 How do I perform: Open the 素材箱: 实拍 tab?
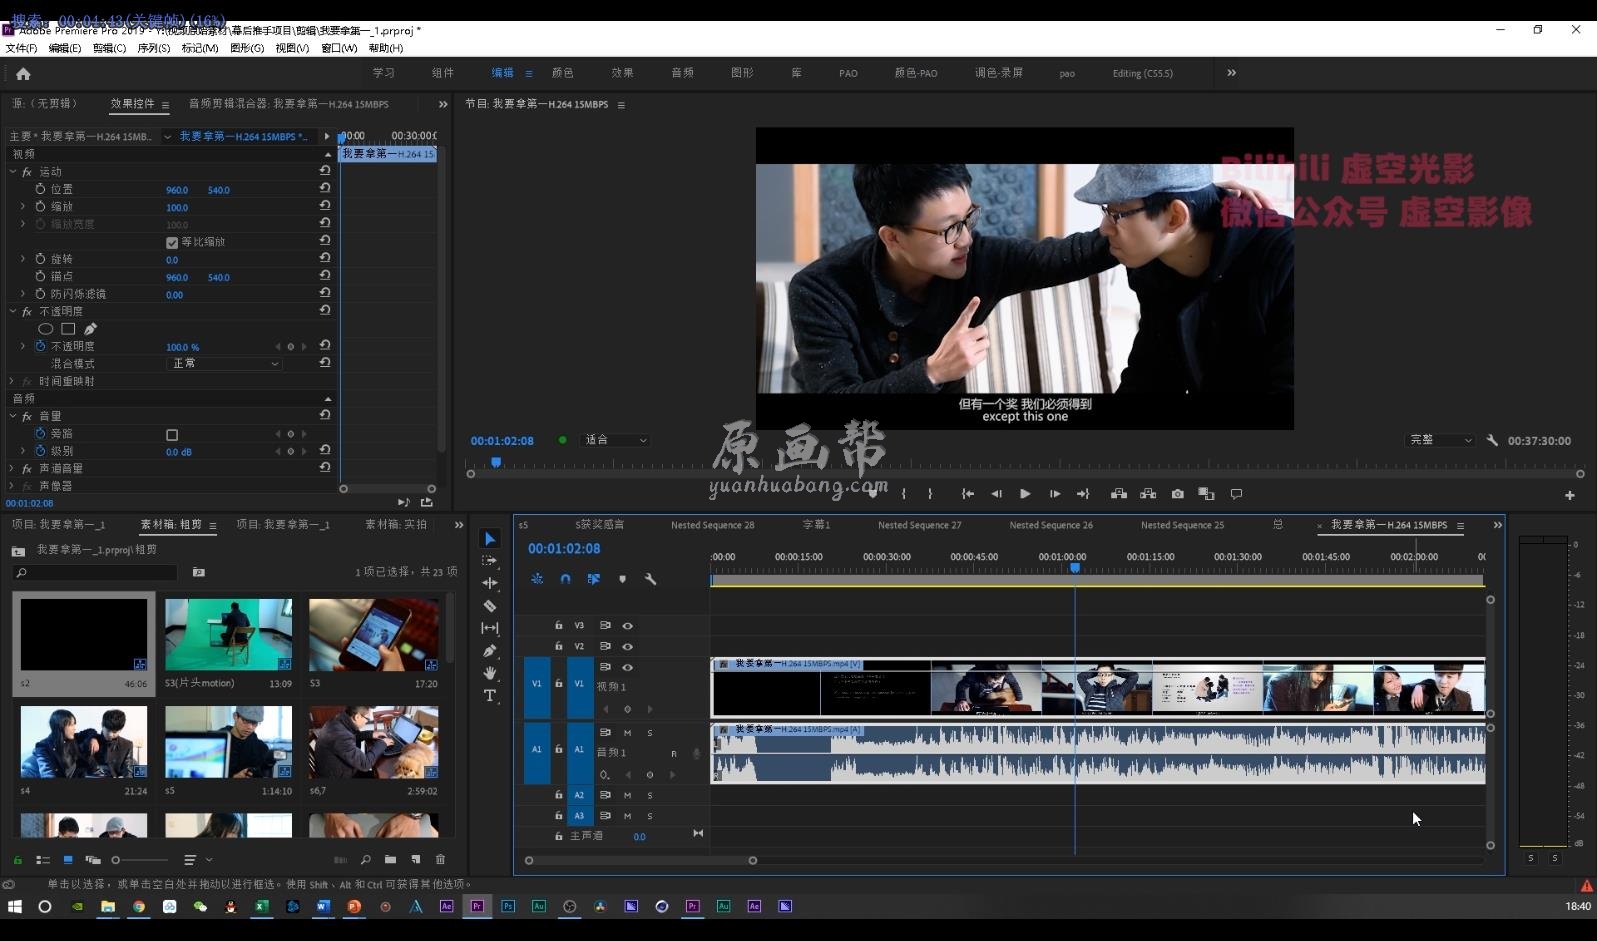coord(396,524)
